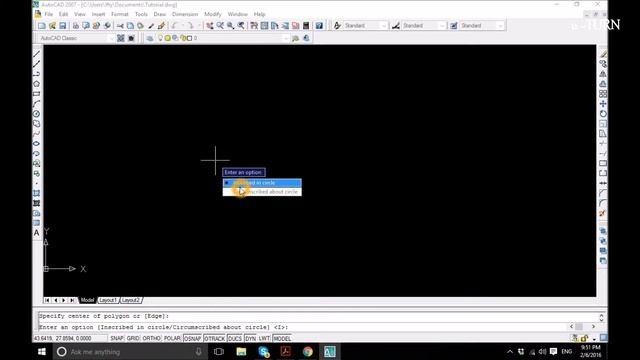Click the Plot printer icon
Image resolution: width=640 pixels, height=360 pixels.
[x=76, y=26]
